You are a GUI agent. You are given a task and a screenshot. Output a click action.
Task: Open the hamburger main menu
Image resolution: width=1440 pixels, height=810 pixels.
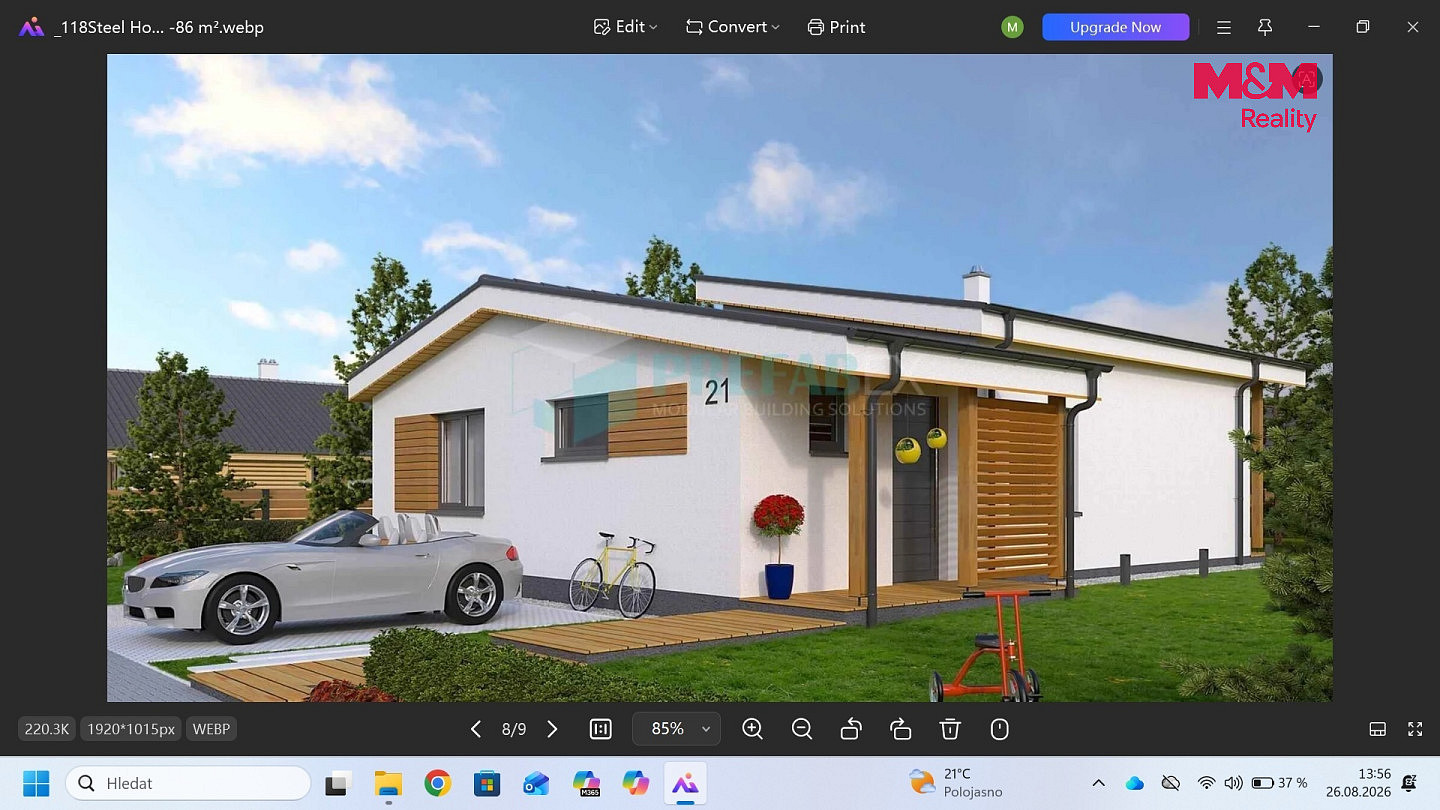(1224, 27)
